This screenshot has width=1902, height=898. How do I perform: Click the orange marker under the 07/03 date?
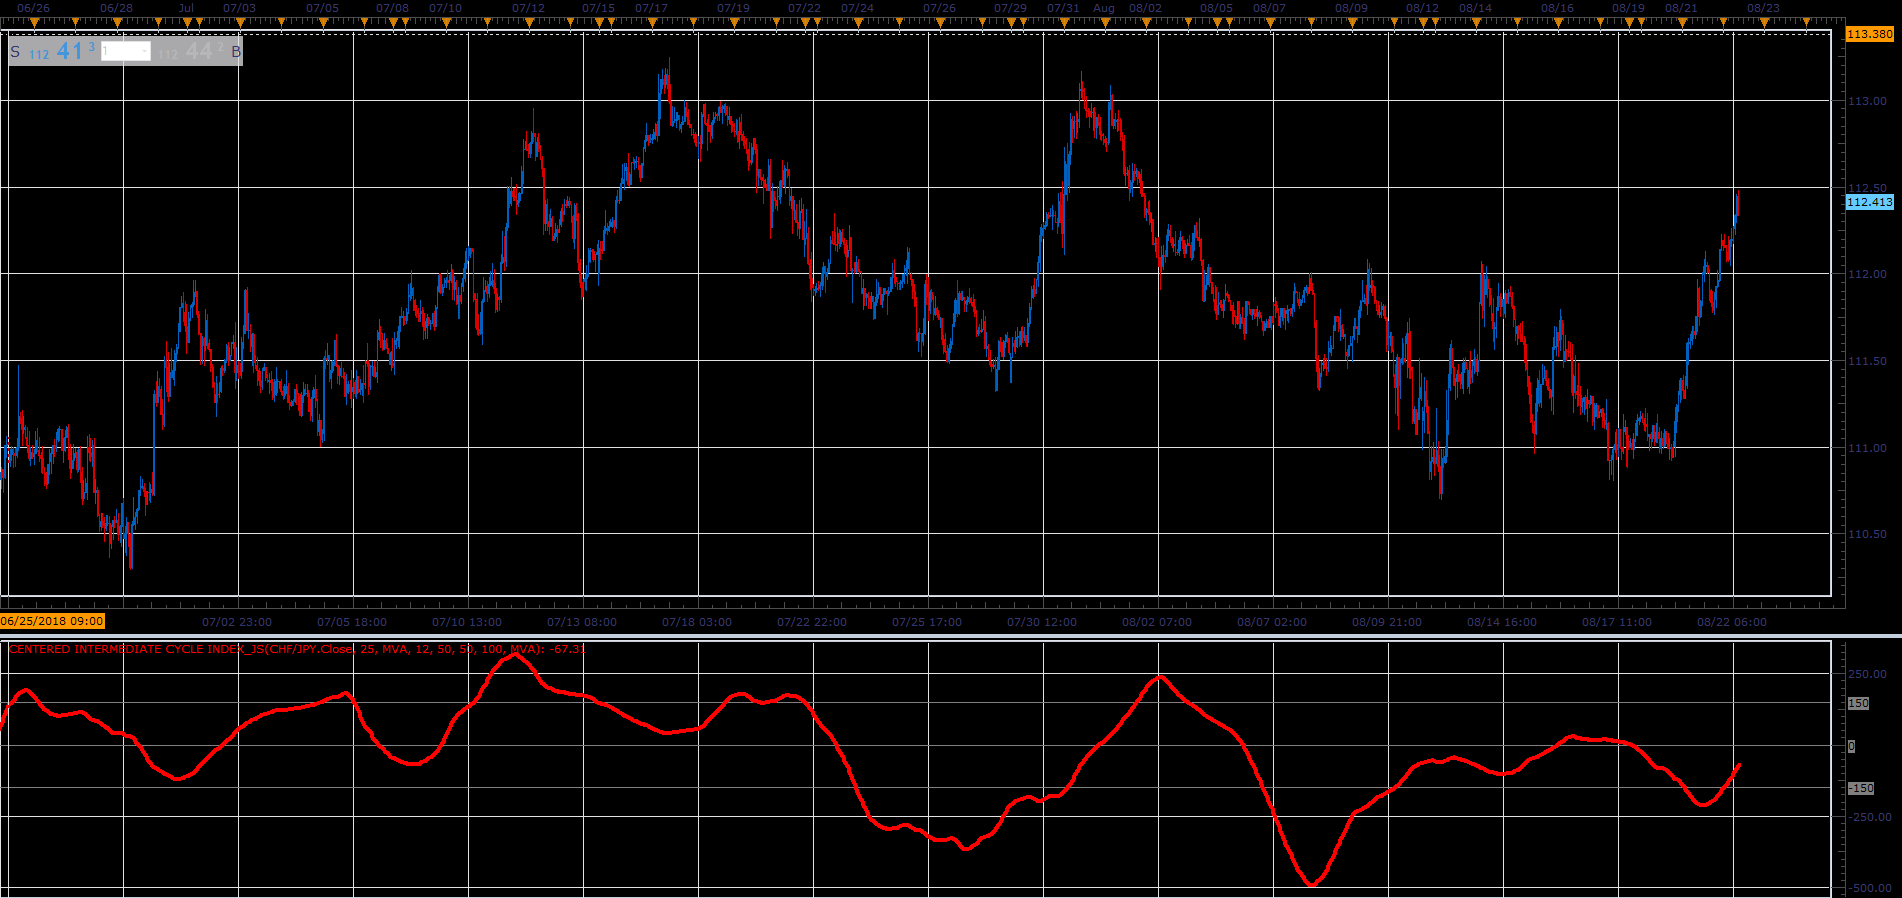tap(240, 23)
